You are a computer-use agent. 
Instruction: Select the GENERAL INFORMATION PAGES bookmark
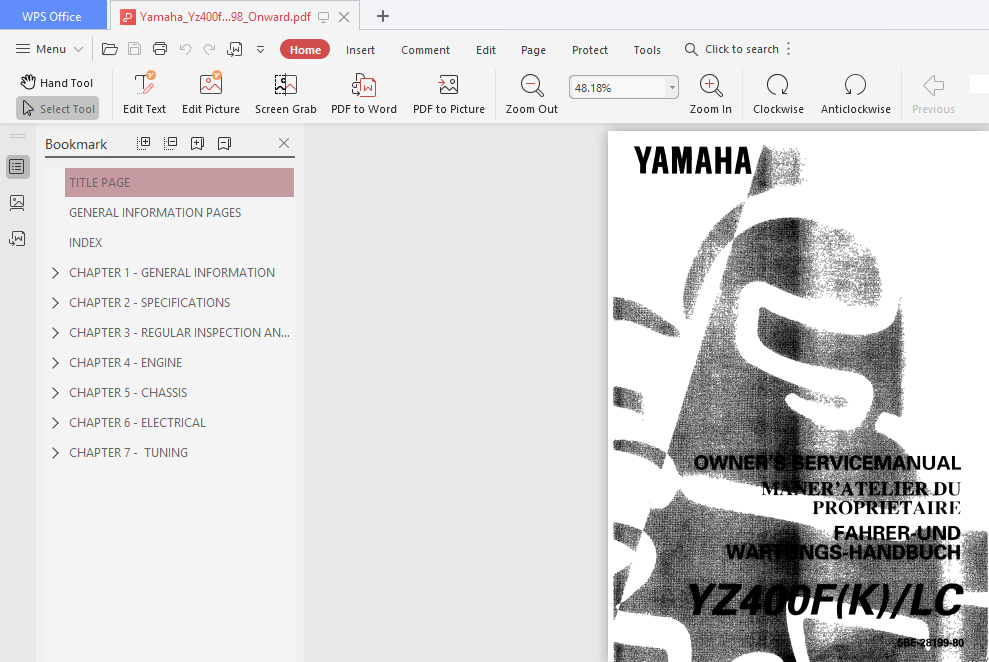pyautogui.click(x=155, y=212)
